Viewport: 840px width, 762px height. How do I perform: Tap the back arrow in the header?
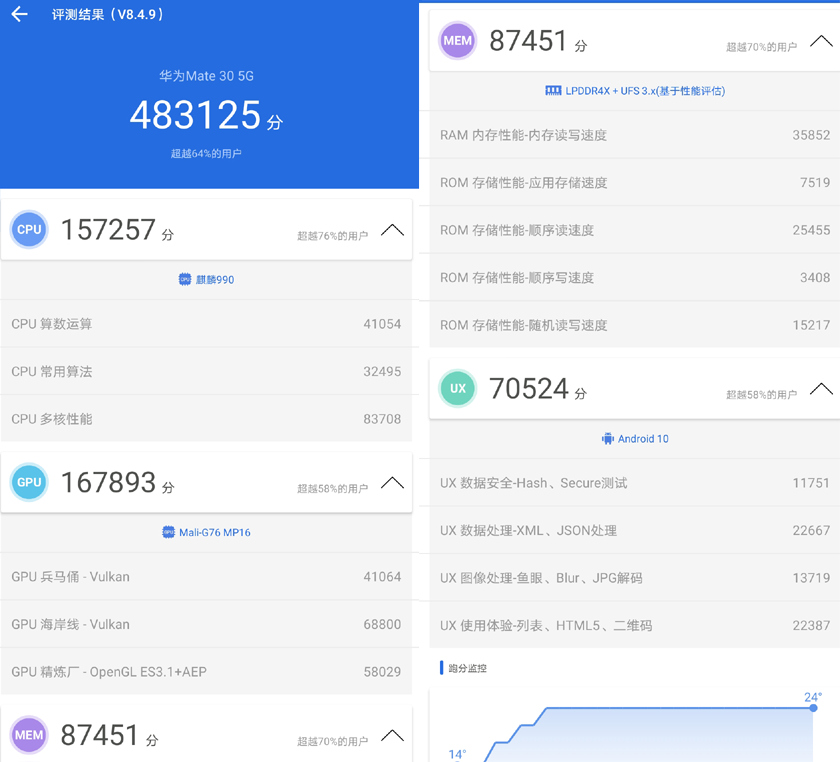[19, 14]
